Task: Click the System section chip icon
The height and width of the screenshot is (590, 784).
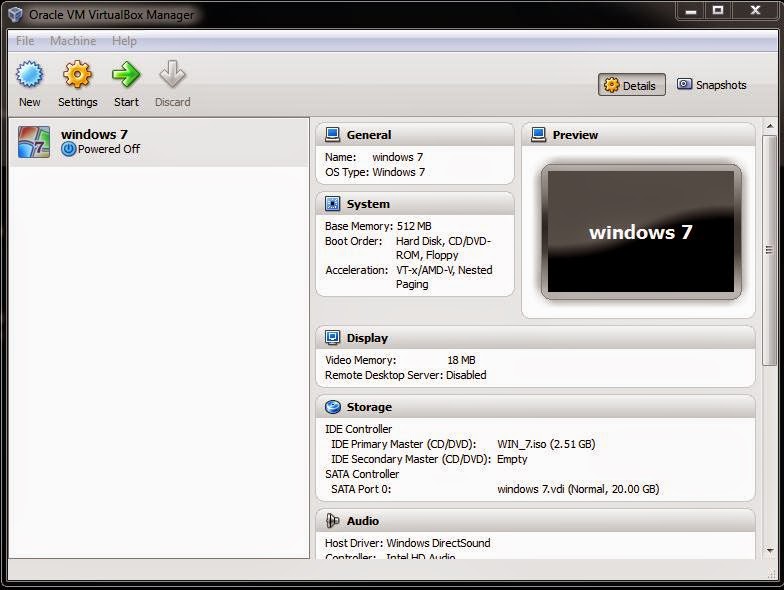Action: point(332,204)
